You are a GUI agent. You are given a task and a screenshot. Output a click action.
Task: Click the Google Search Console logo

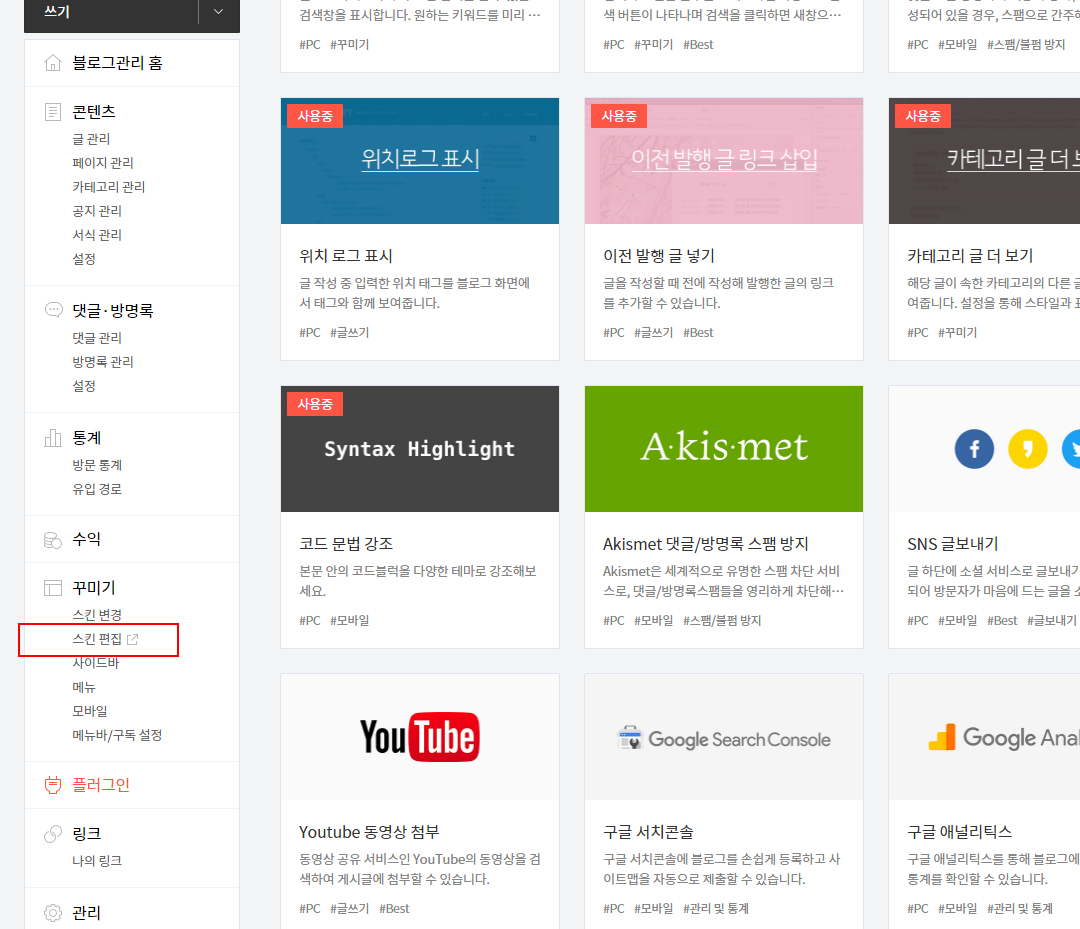[724, 739]
